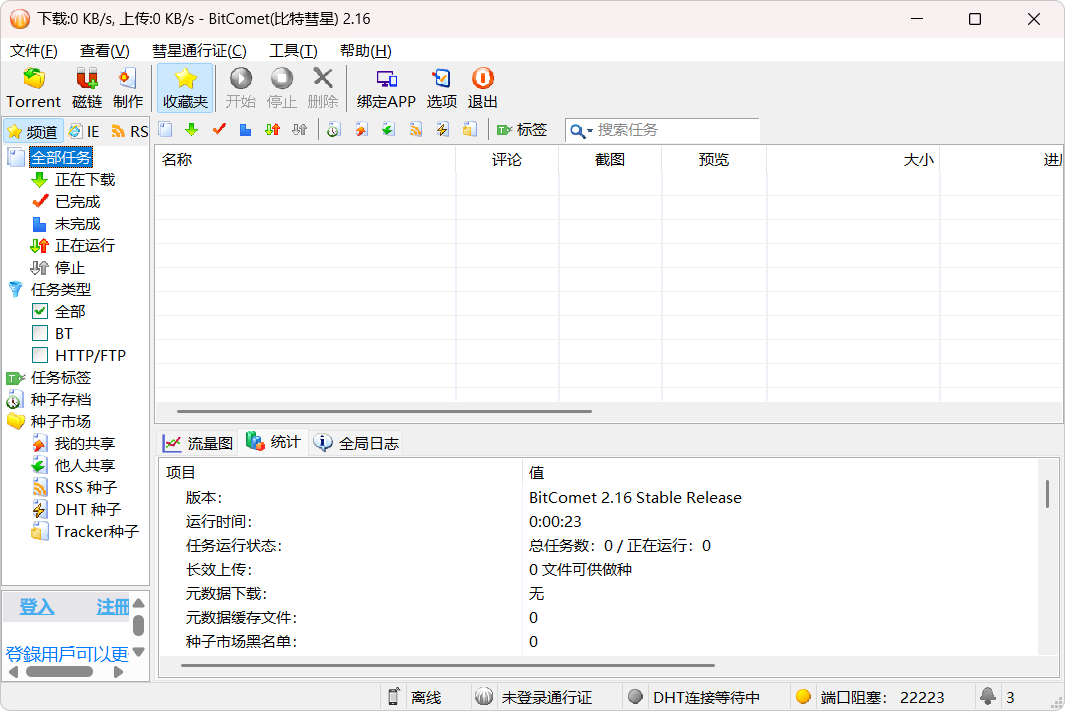Open the 帮助(H) menu
Image resolution: width=1065 pixels, height=711 pixels.
coord(365,51)
